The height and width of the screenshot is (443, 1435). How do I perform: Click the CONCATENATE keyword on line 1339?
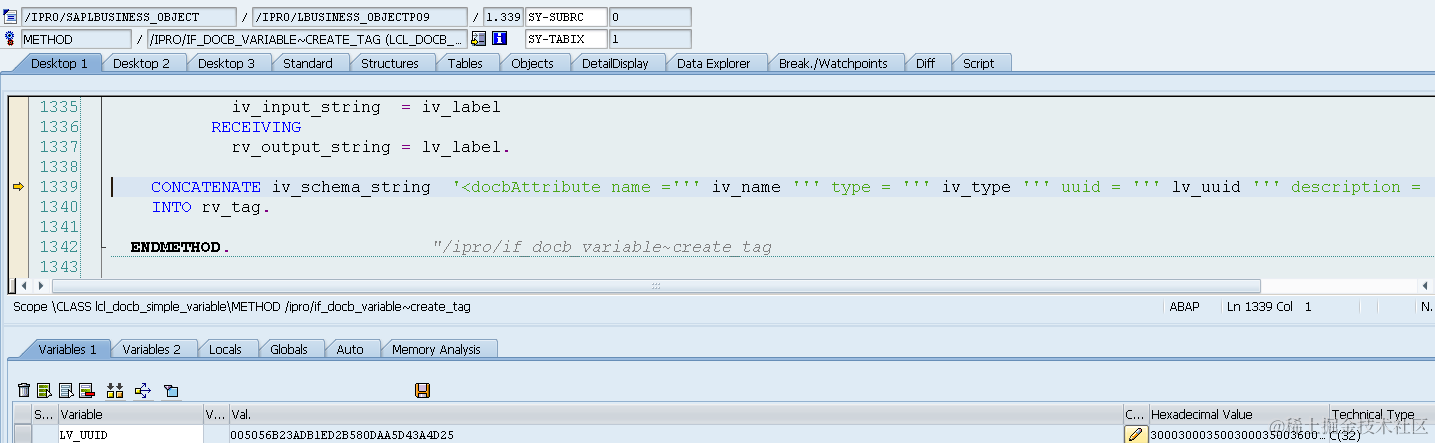[206, 187]
